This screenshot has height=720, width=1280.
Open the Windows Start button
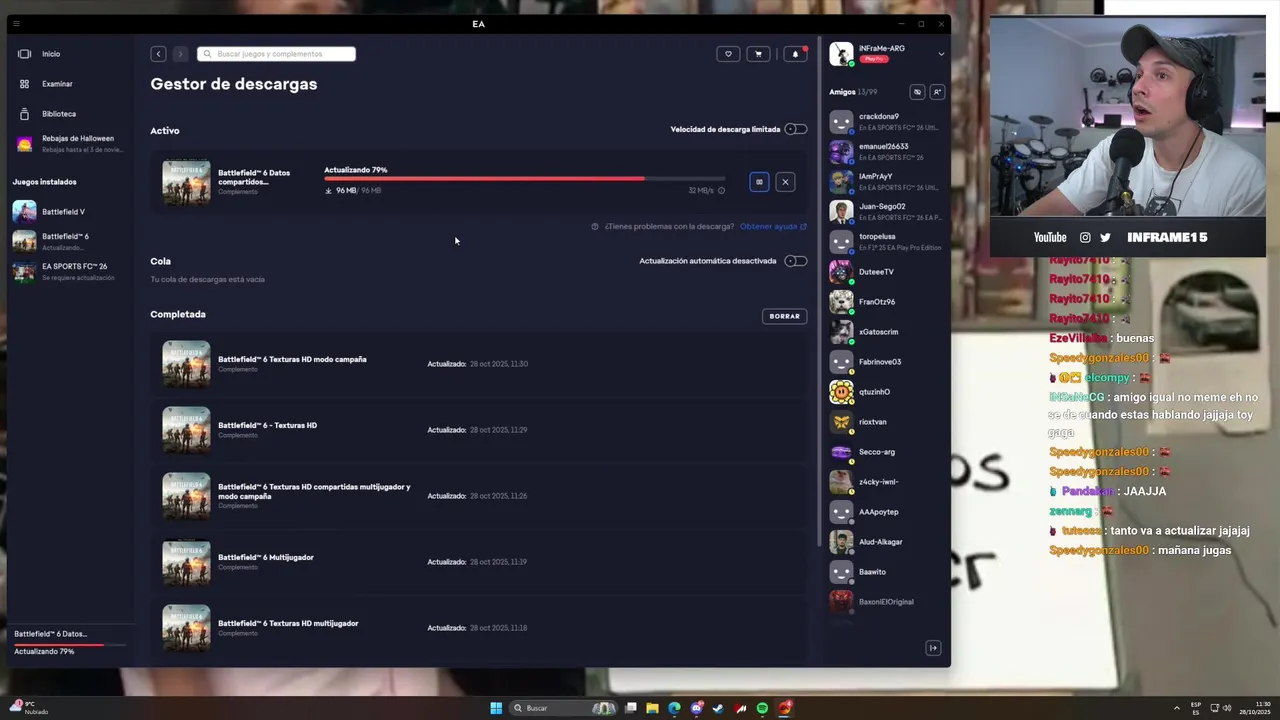coord(496,708)
